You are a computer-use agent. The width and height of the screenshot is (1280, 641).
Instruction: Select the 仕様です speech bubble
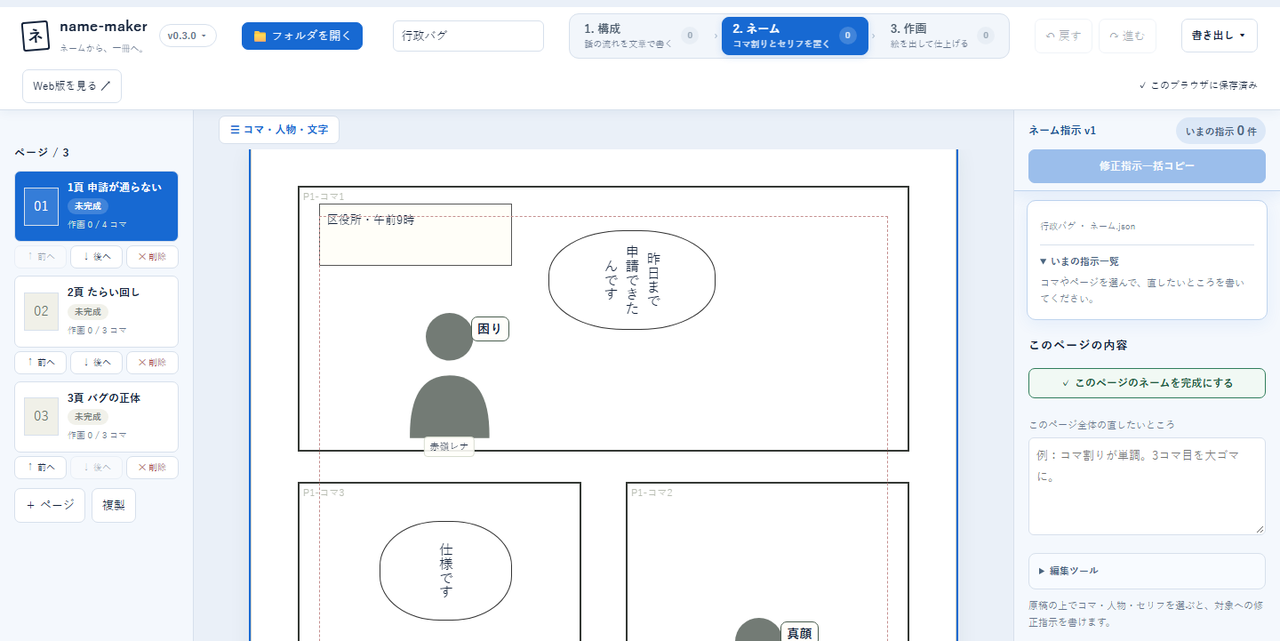446,571
